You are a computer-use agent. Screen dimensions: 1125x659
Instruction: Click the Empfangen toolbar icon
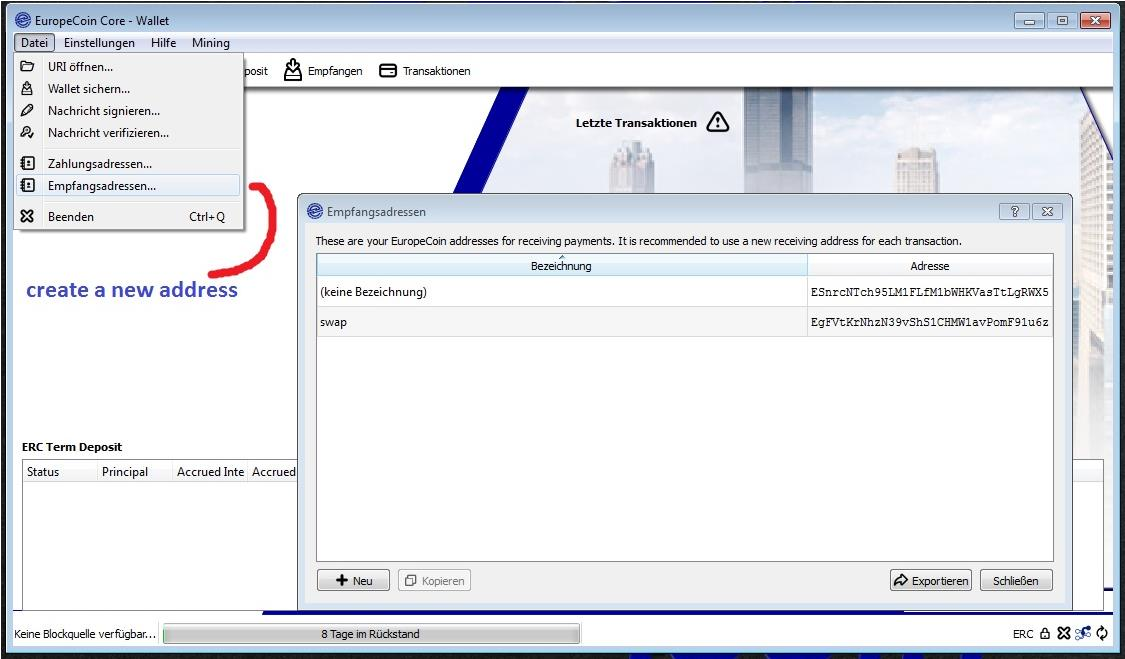click(293, 70)
